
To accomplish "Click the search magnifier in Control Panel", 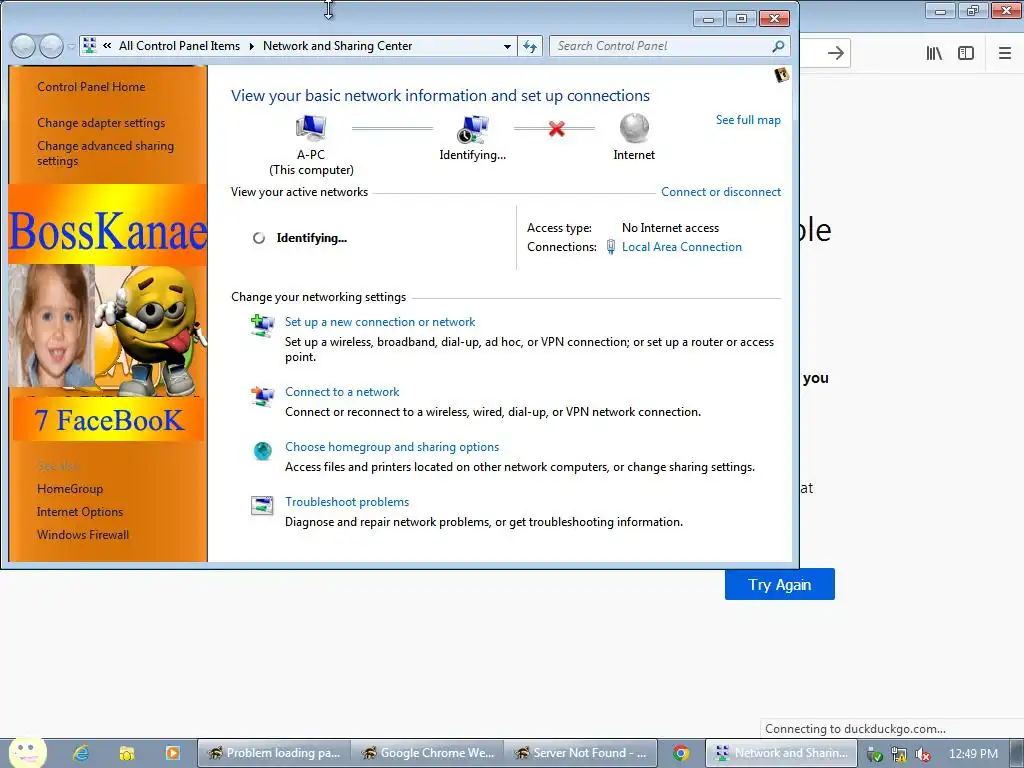I will tap(778, 46).
